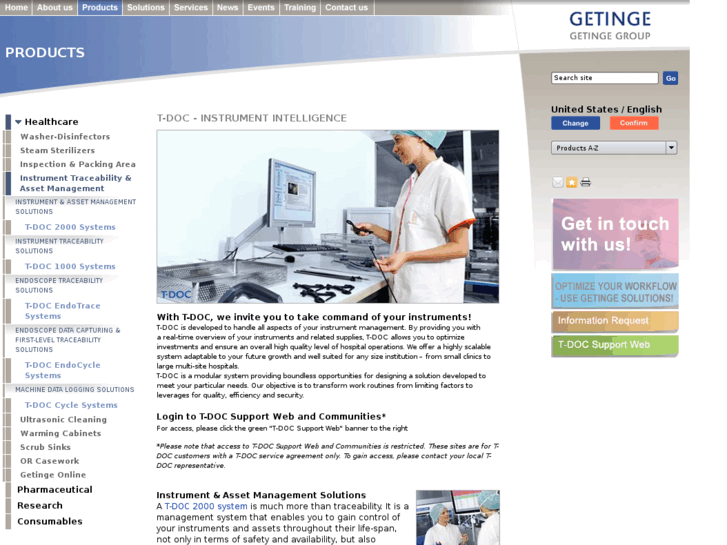Open the Solutions menu item
Screen dimensions: 727x545
point(146,7)
